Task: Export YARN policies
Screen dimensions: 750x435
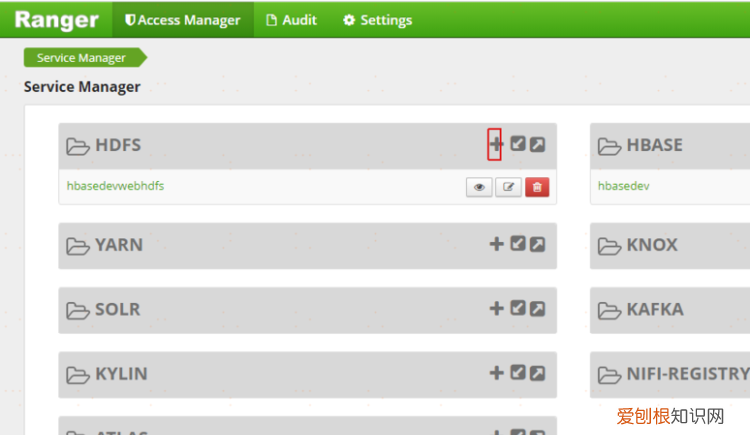Action: pos(538,244)
